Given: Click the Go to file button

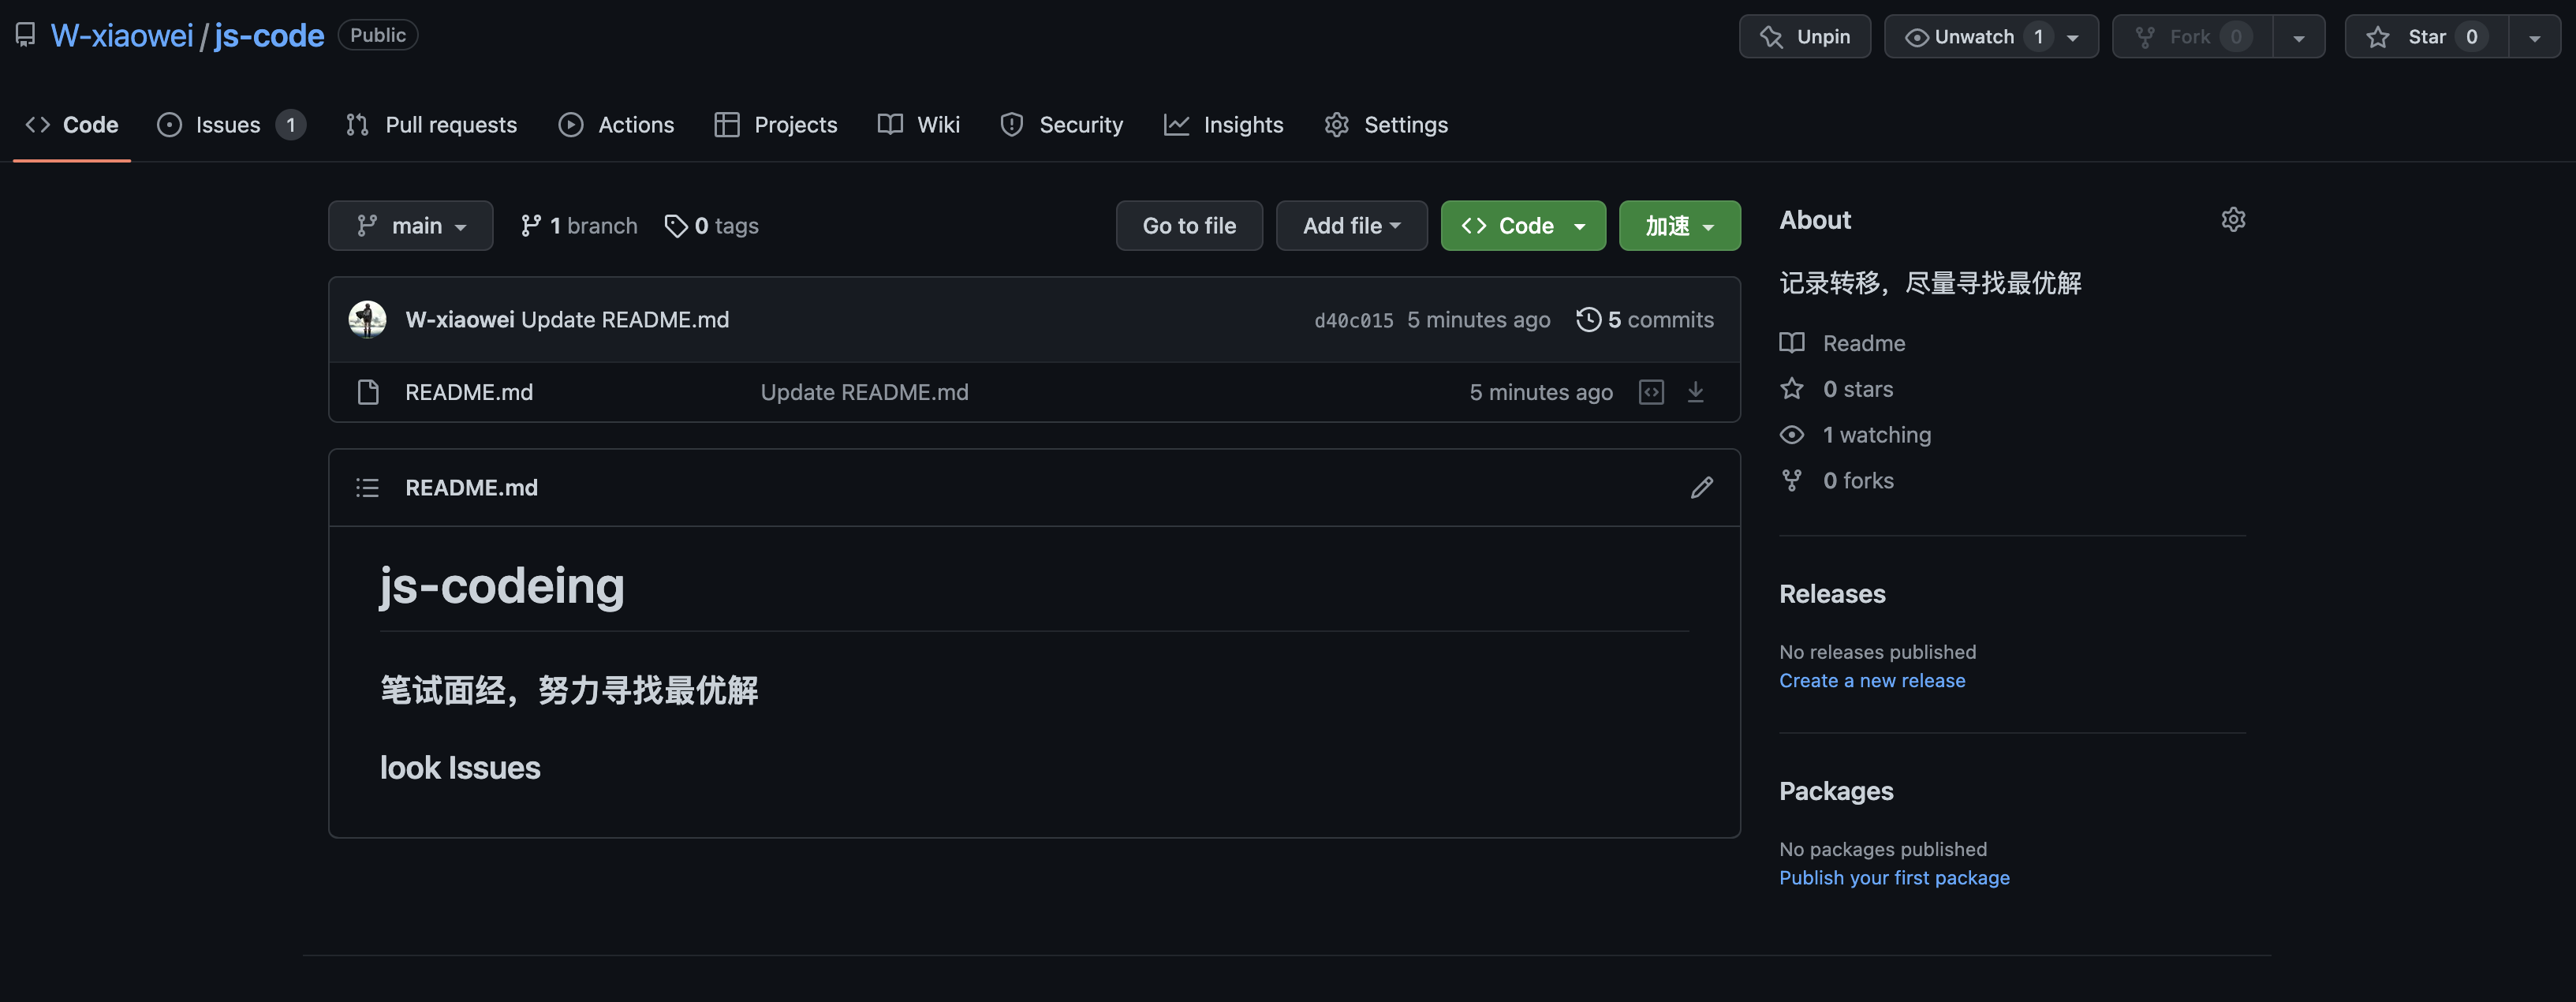Looking at the screenshot, I should coord(1189,226).
